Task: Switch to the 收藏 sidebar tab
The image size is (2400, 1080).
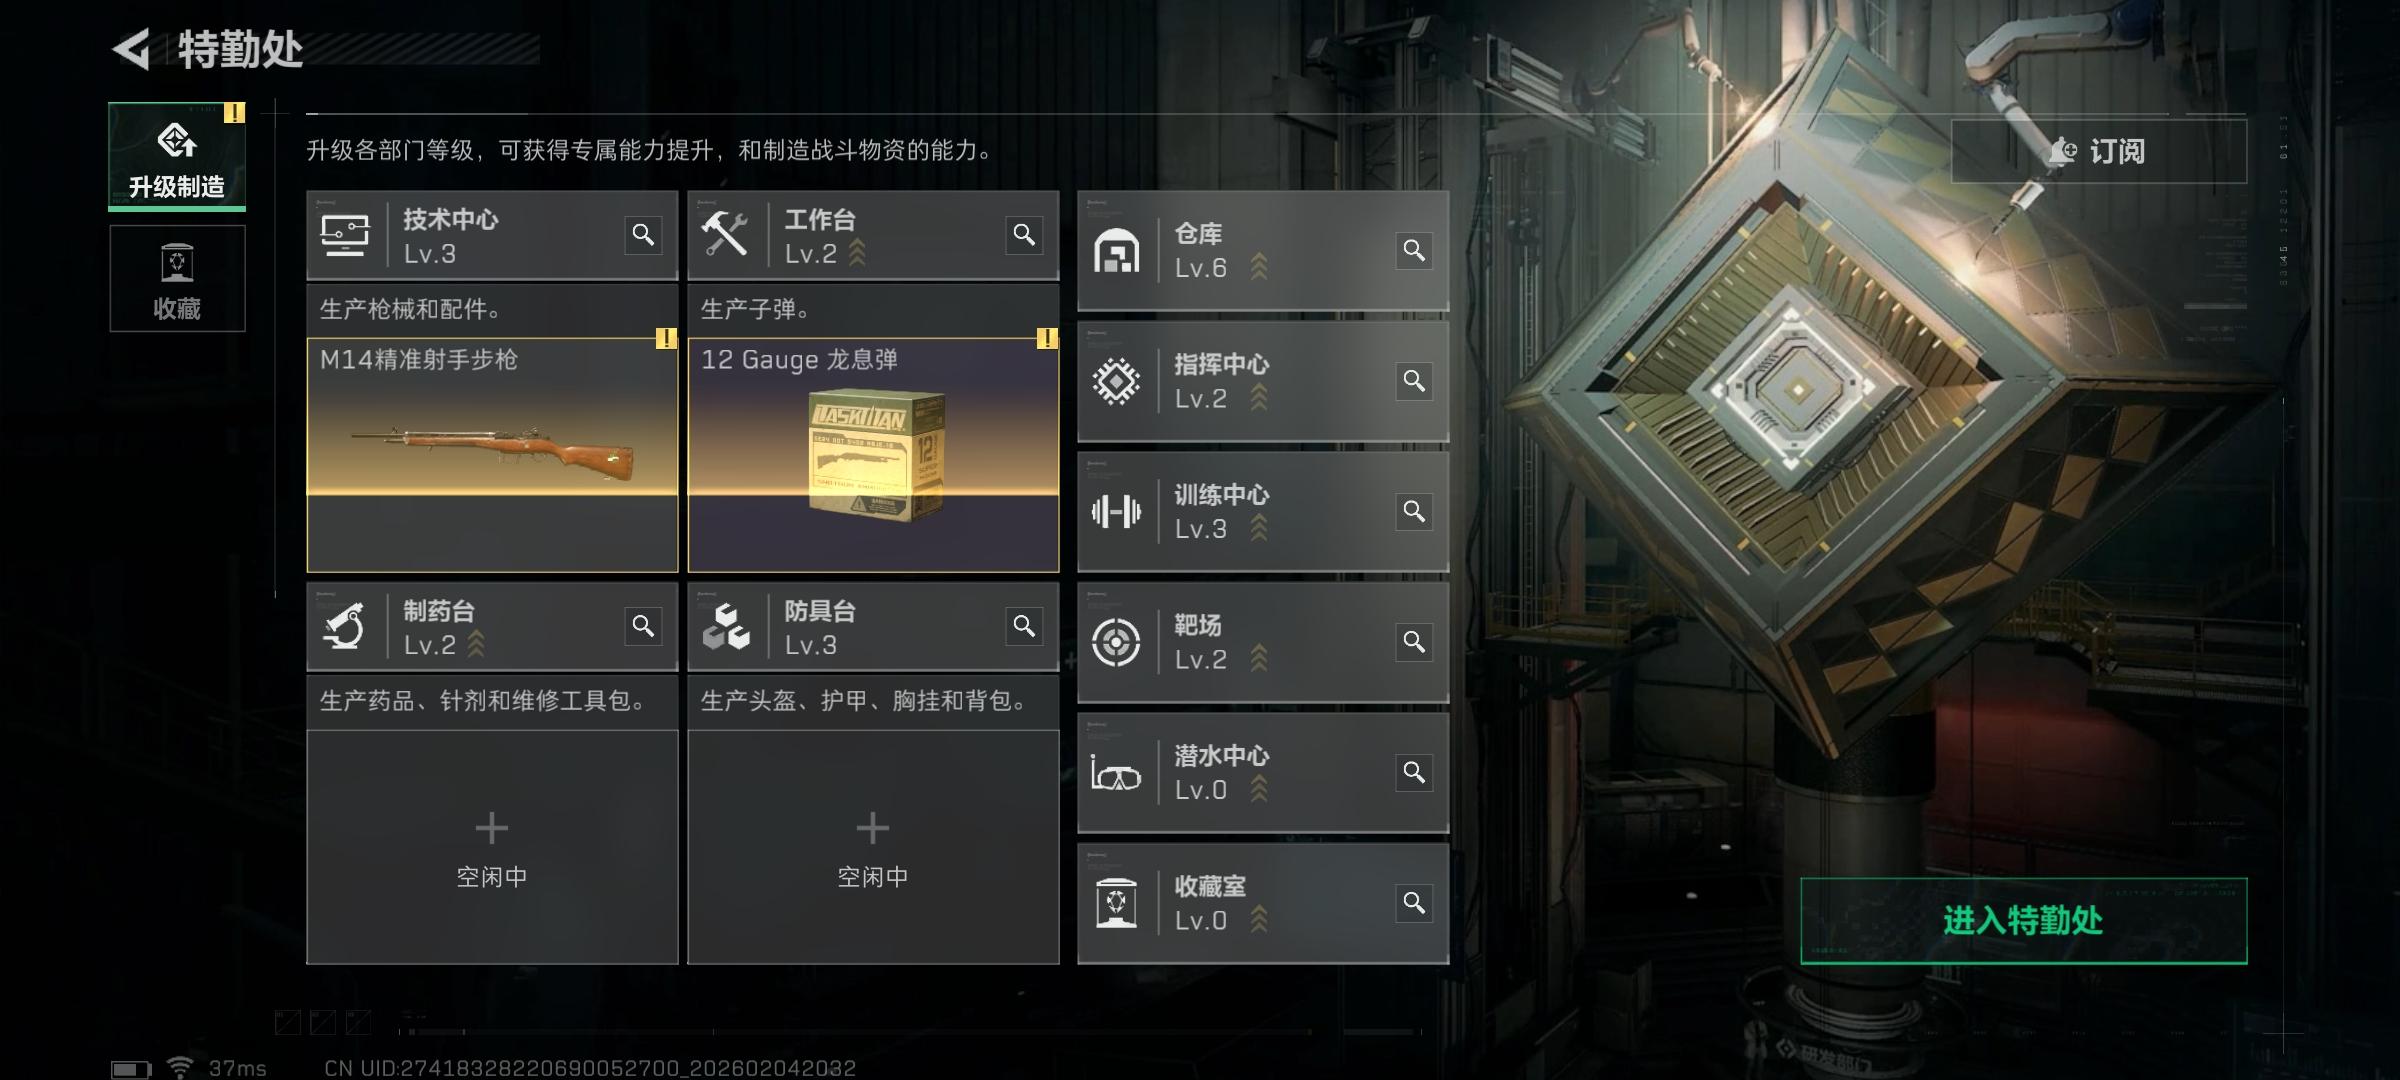Action: coord(177,279)
